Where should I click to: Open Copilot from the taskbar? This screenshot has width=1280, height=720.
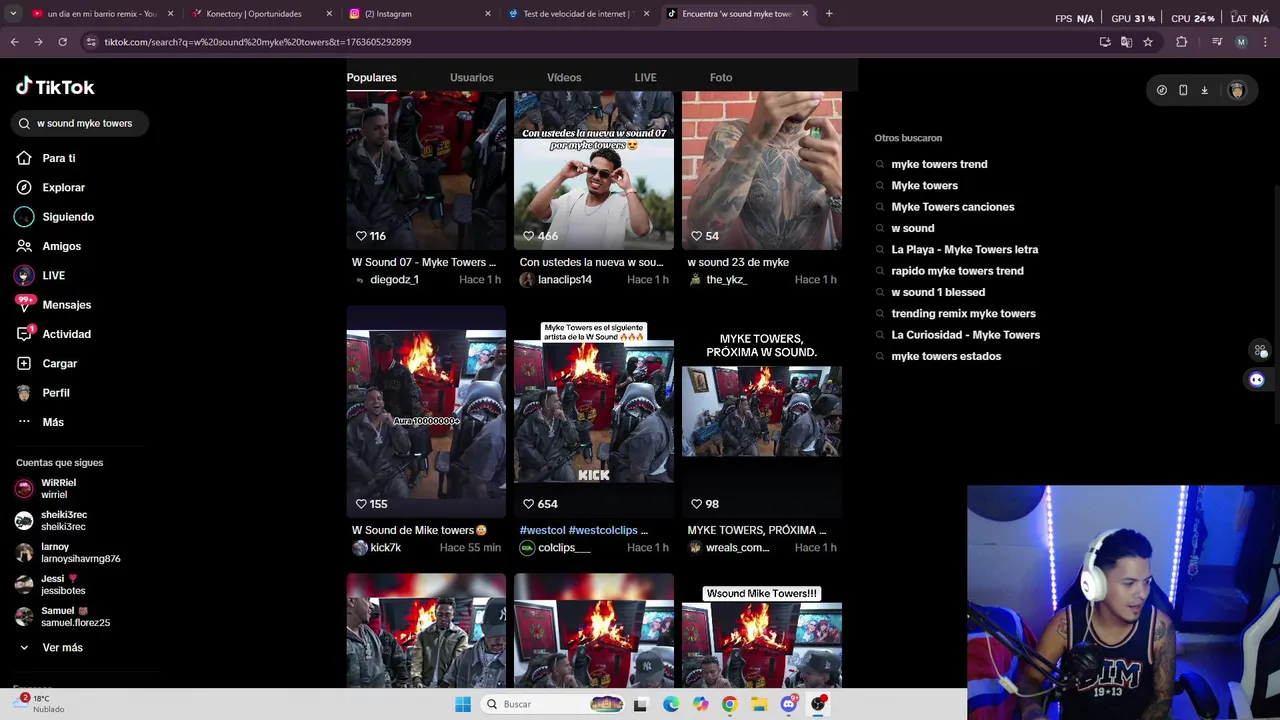coord(701,704)
